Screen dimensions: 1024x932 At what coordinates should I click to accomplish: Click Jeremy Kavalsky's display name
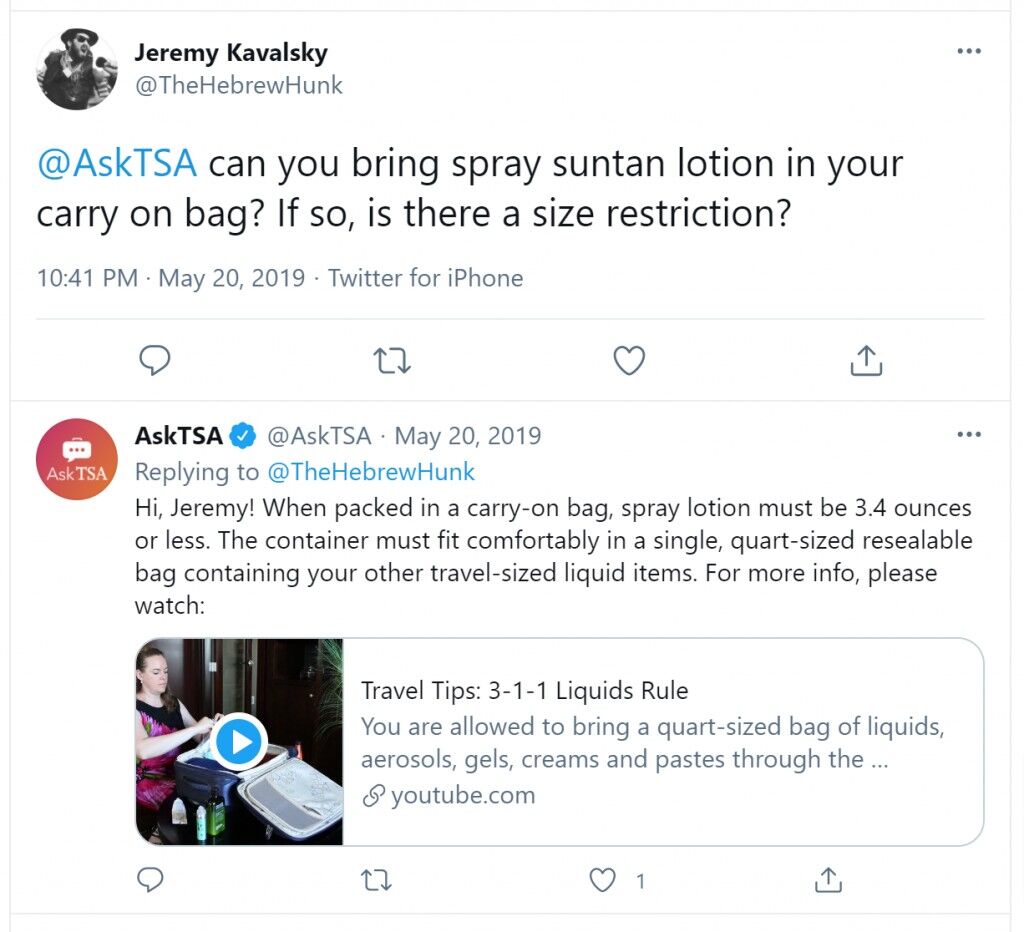click(x=231, y=52)
